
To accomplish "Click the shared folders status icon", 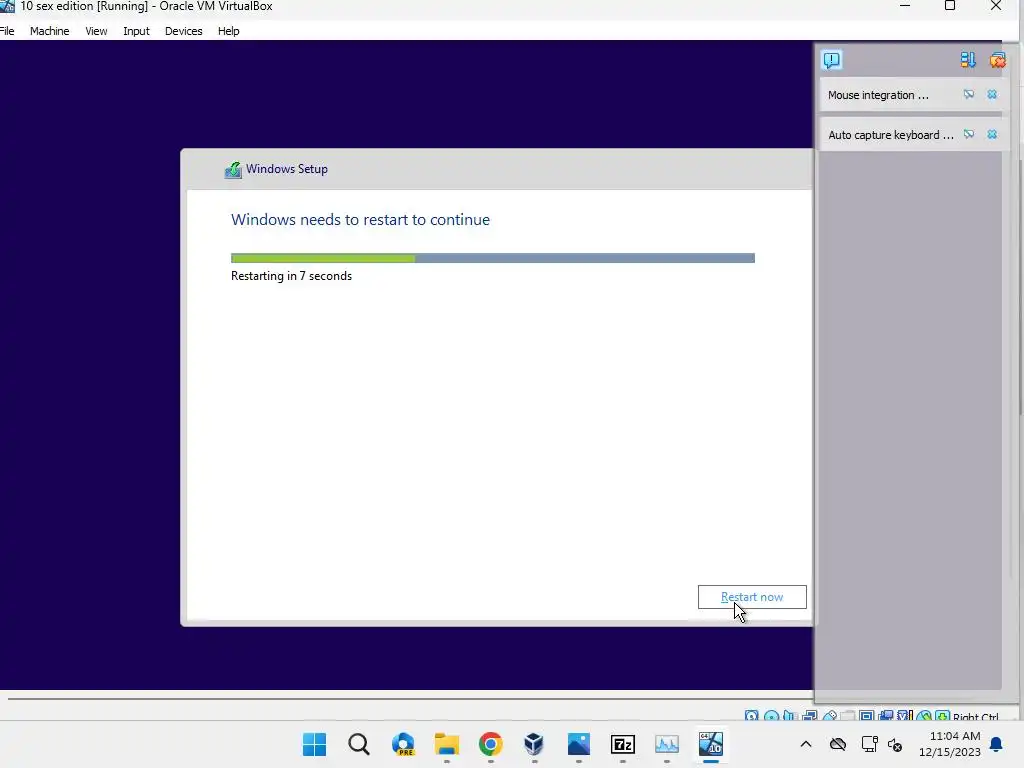I will coord(848,716).
